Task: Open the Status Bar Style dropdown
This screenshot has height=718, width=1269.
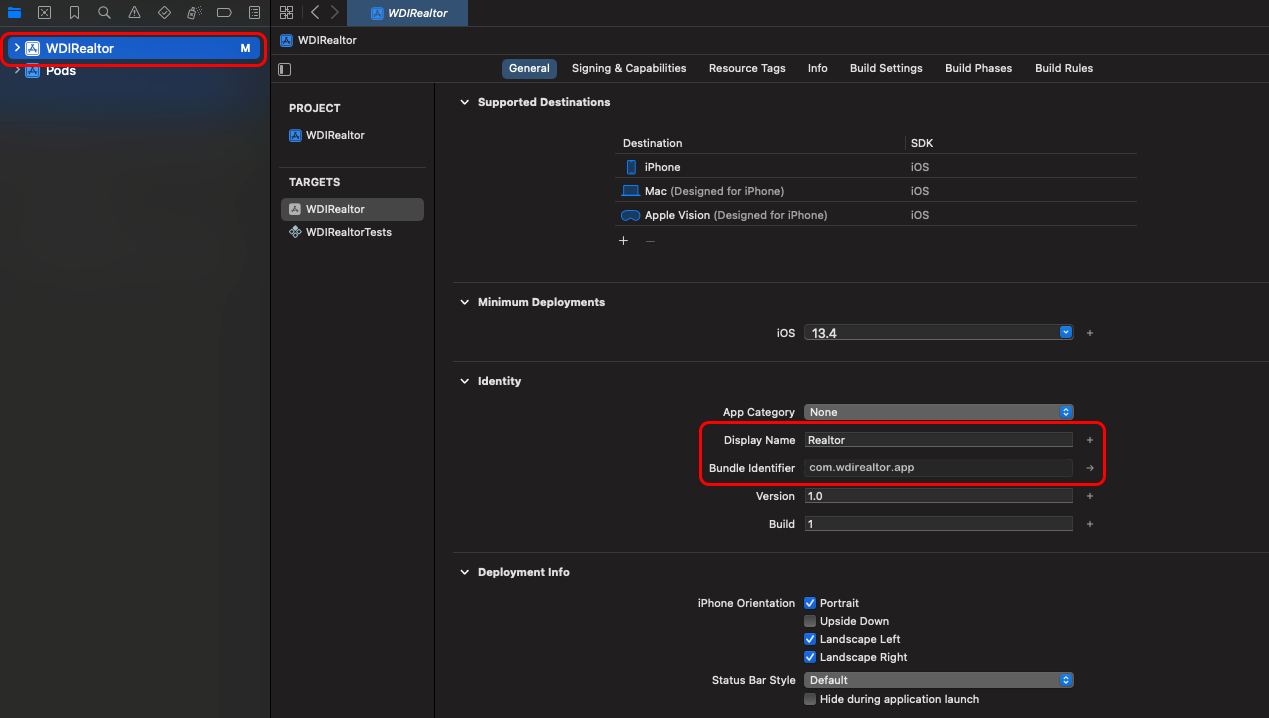Action: 938,680
